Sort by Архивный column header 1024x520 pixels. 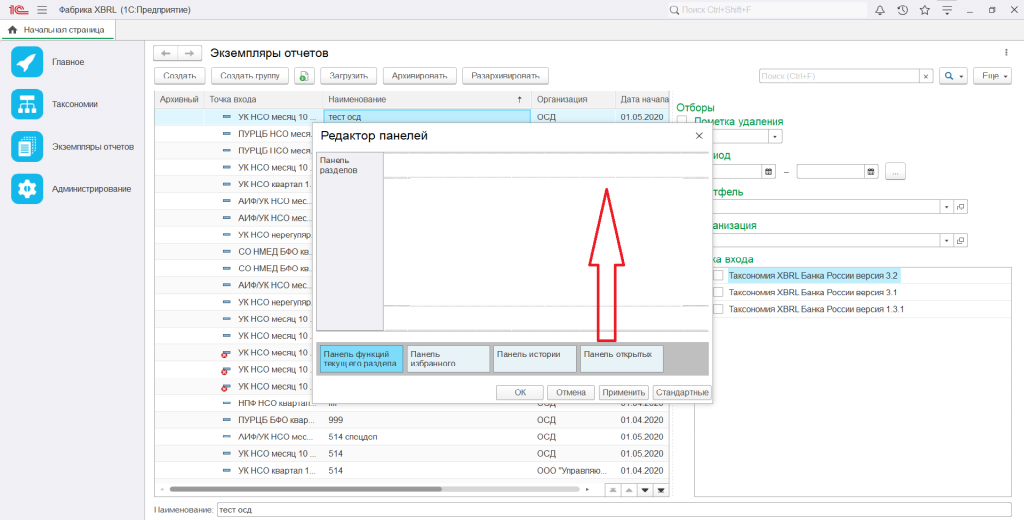(179, 99)
